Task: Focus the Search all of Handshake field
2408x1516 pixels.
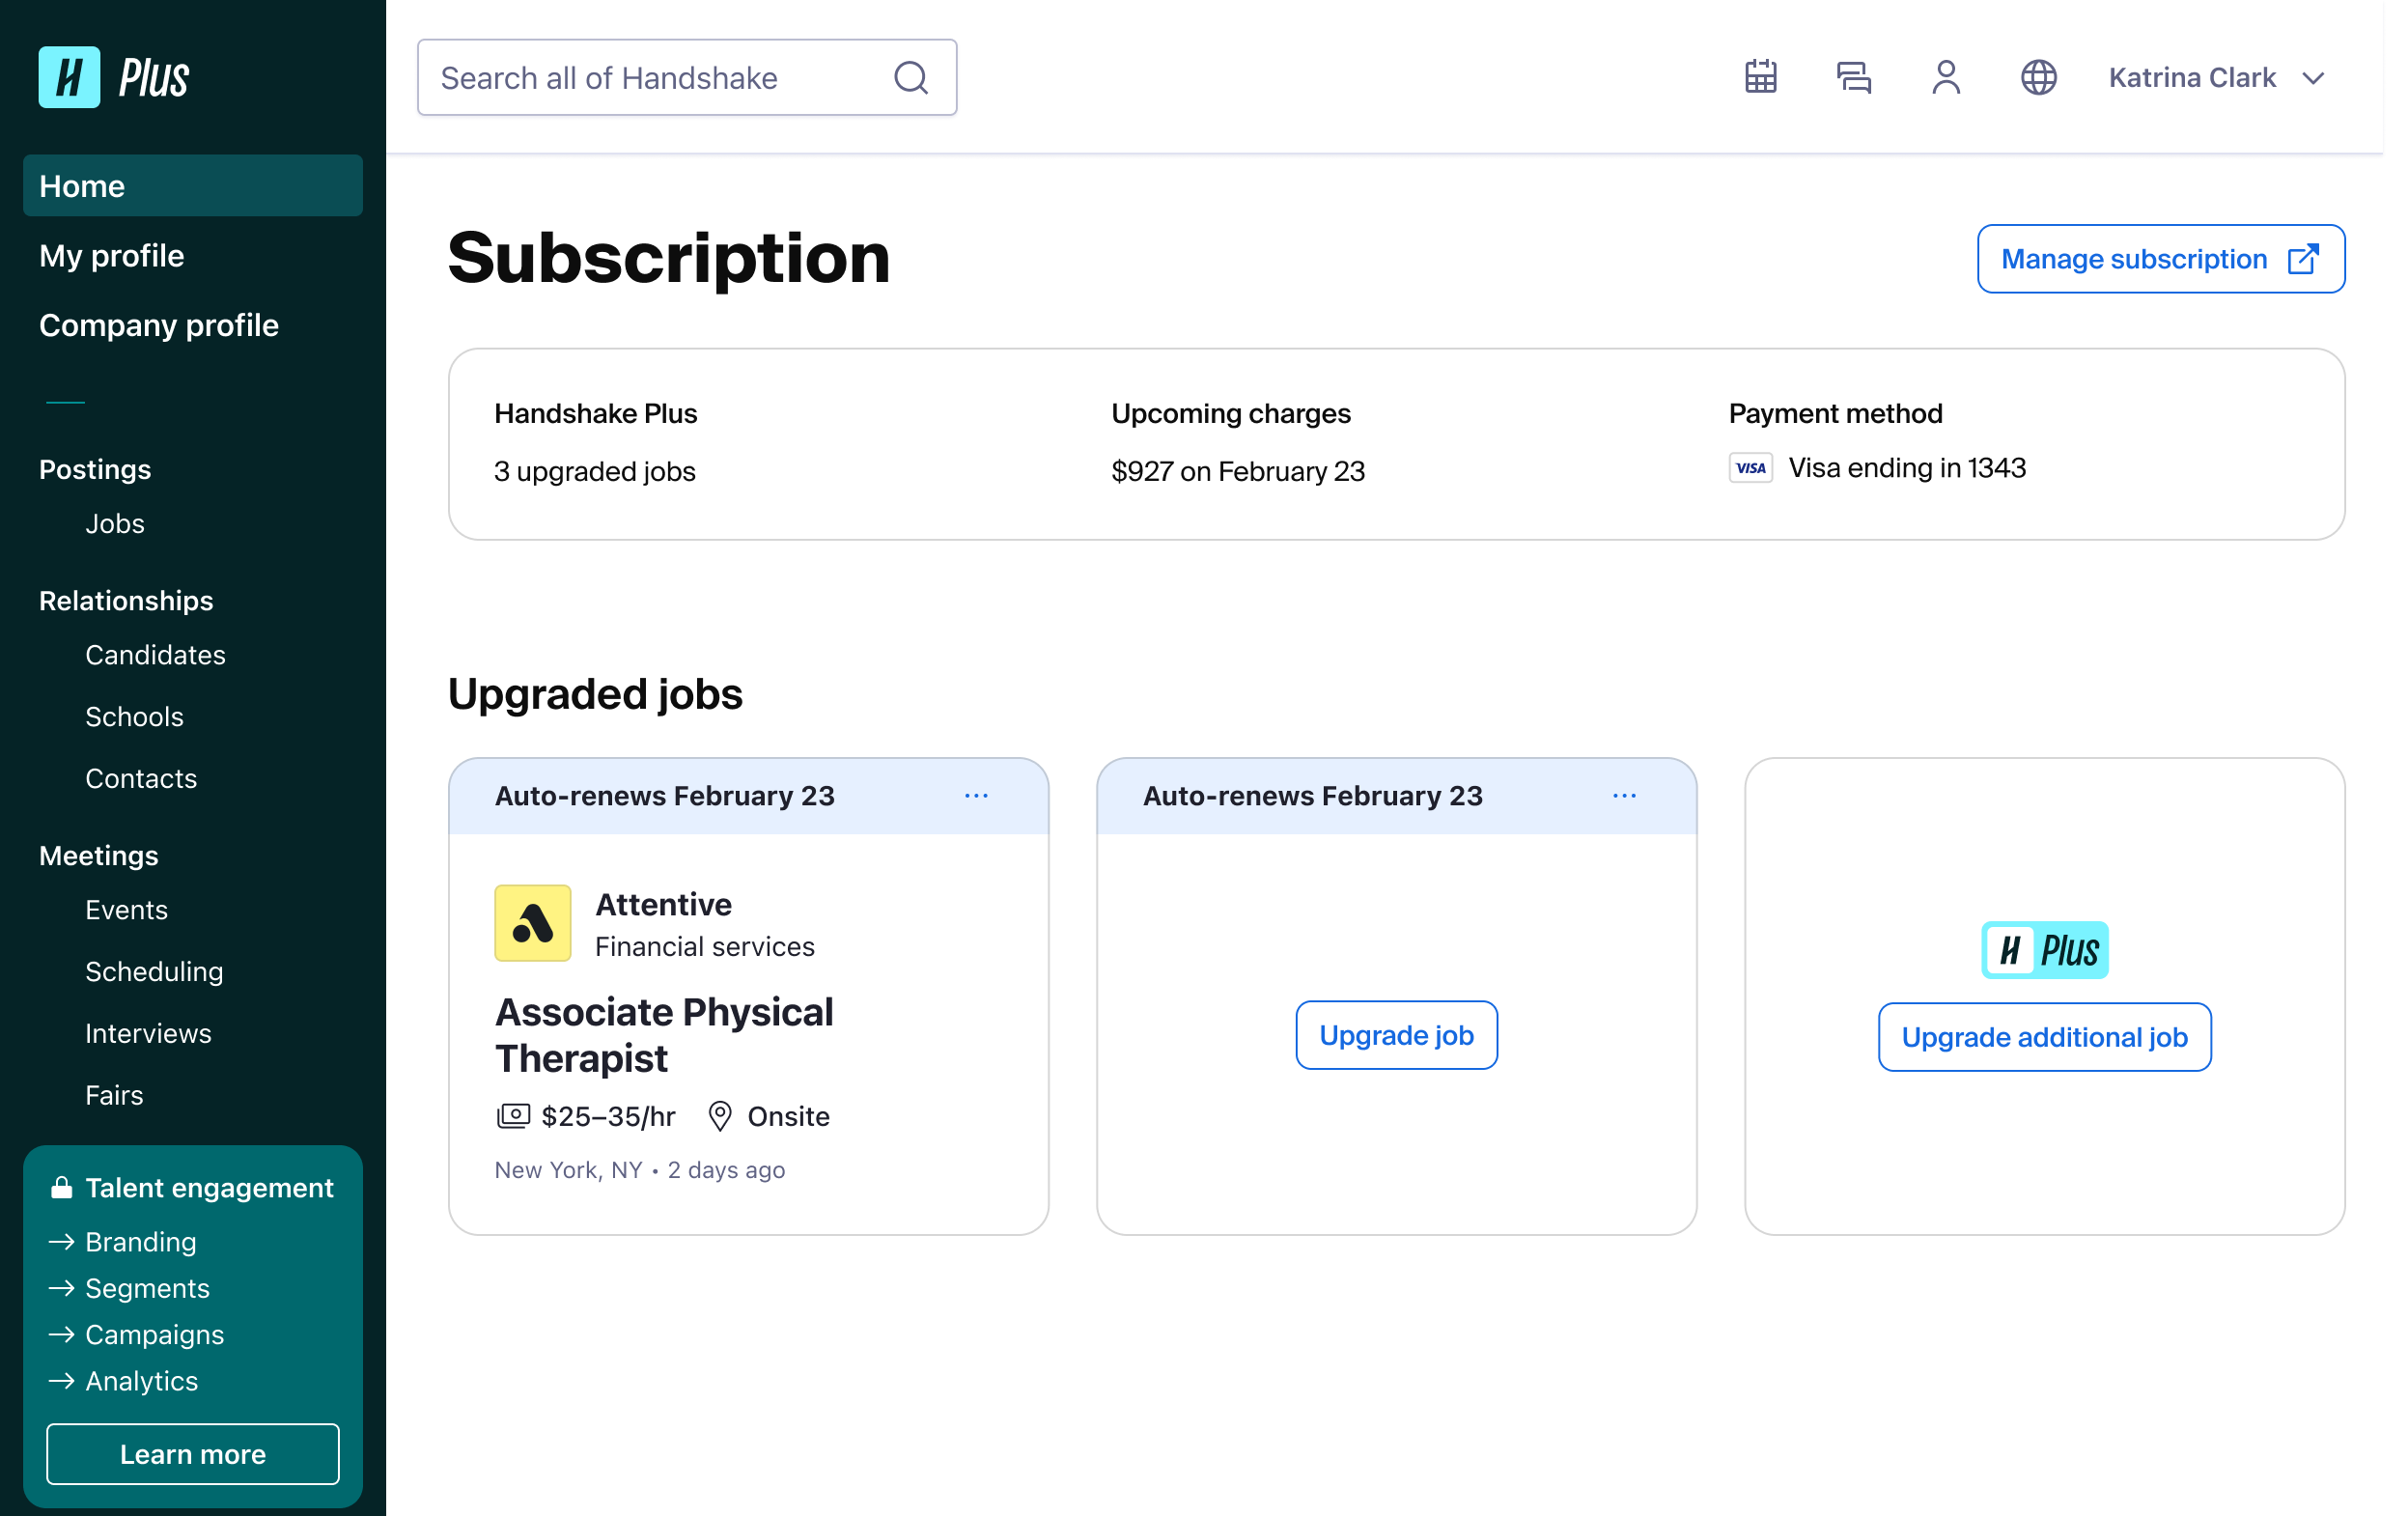Action: coord(687,77)
